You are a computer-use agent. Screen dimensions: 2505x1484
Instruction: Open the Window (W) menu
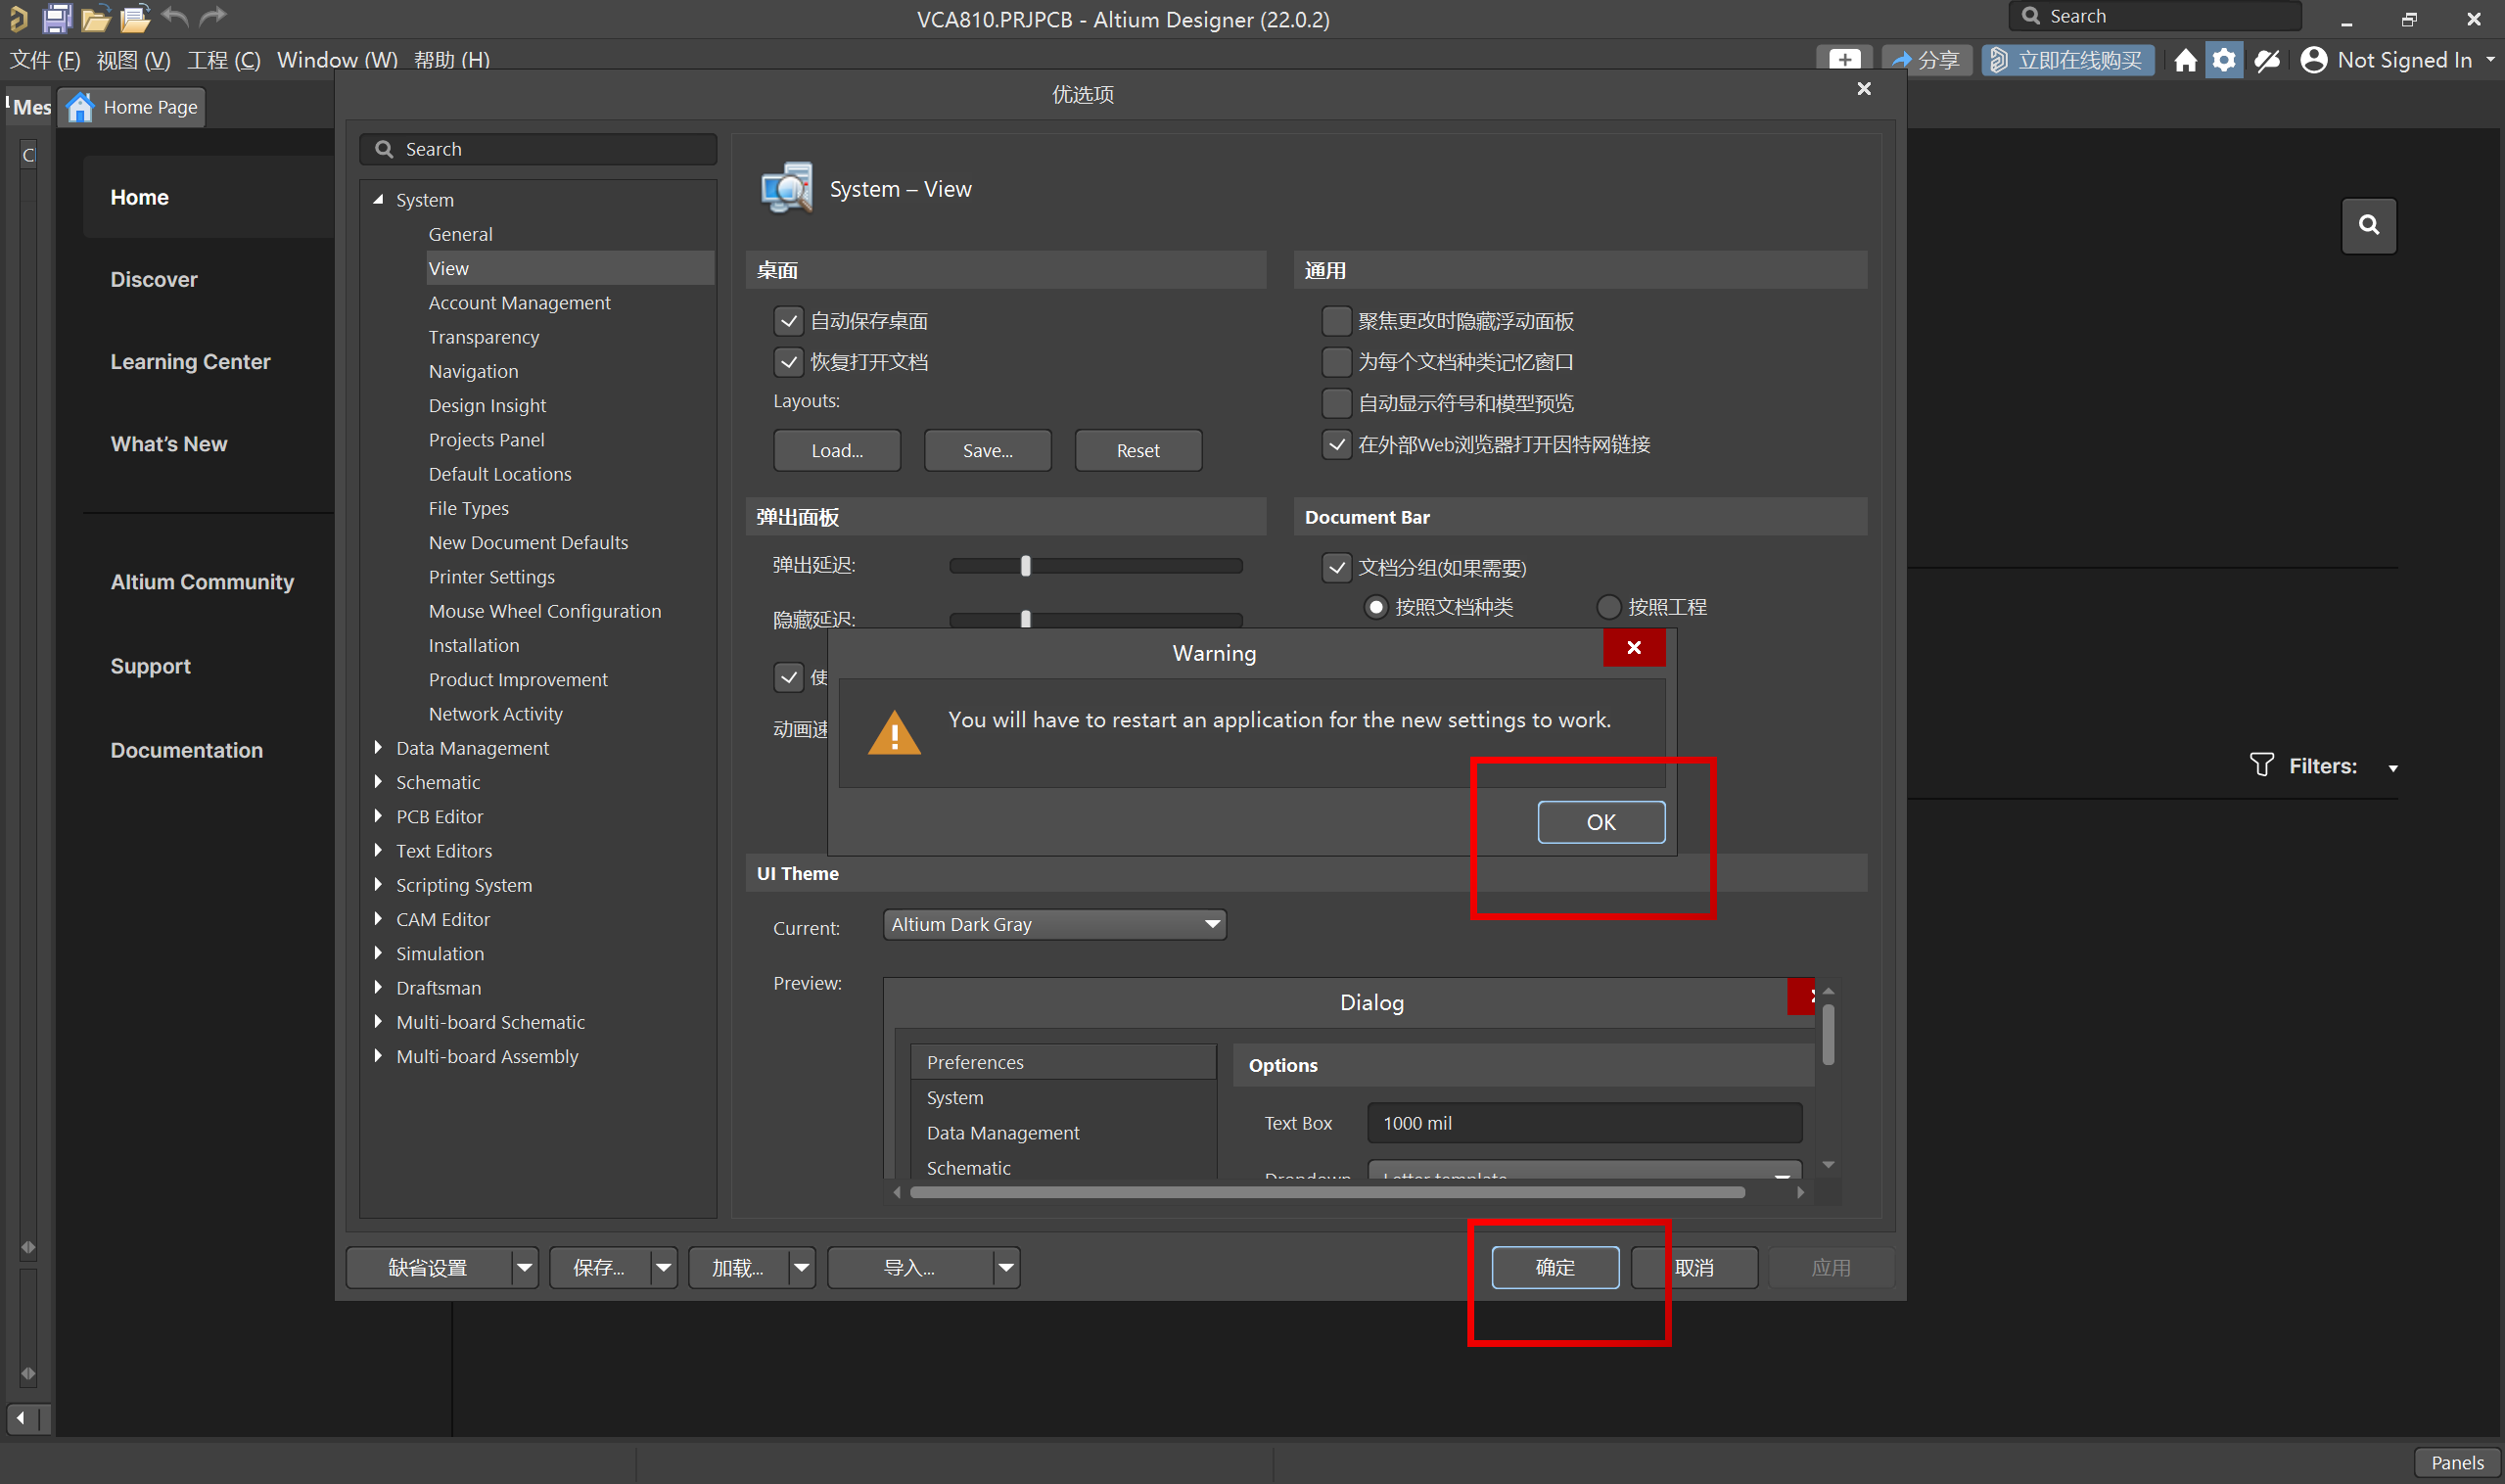(337, 60)
